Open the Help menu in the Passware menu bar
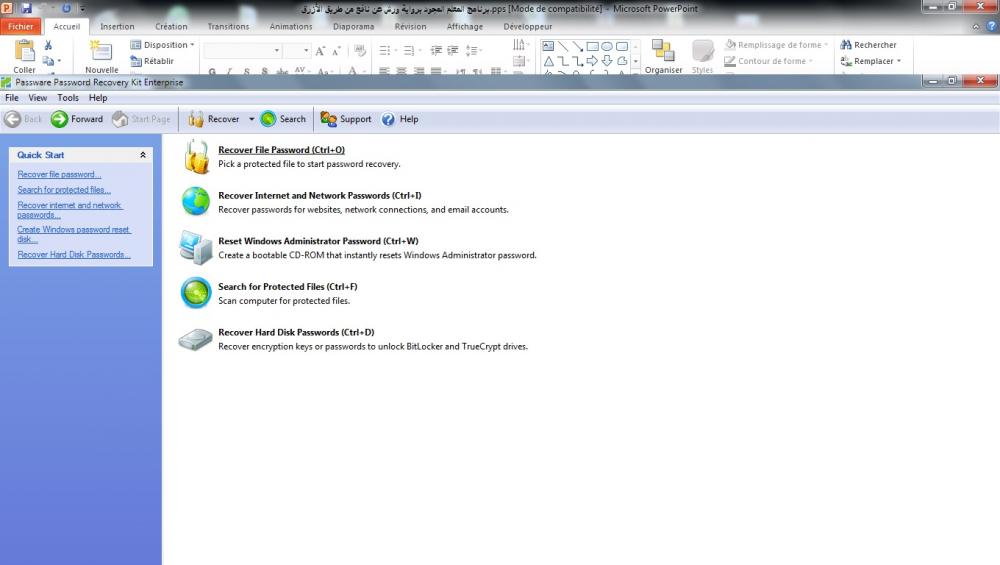 click(x=98, y=98)
